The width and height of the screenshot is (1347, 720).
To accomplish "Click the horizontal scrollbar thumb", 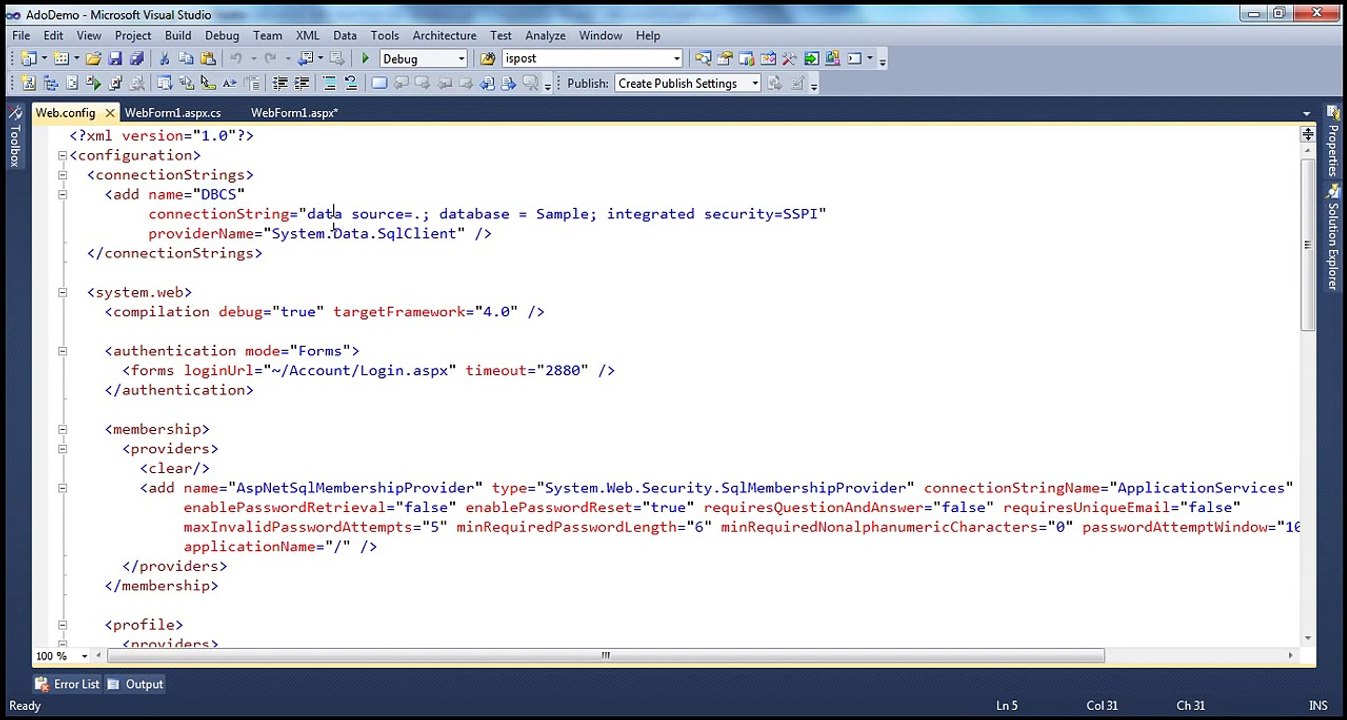I will coord(605,656).
